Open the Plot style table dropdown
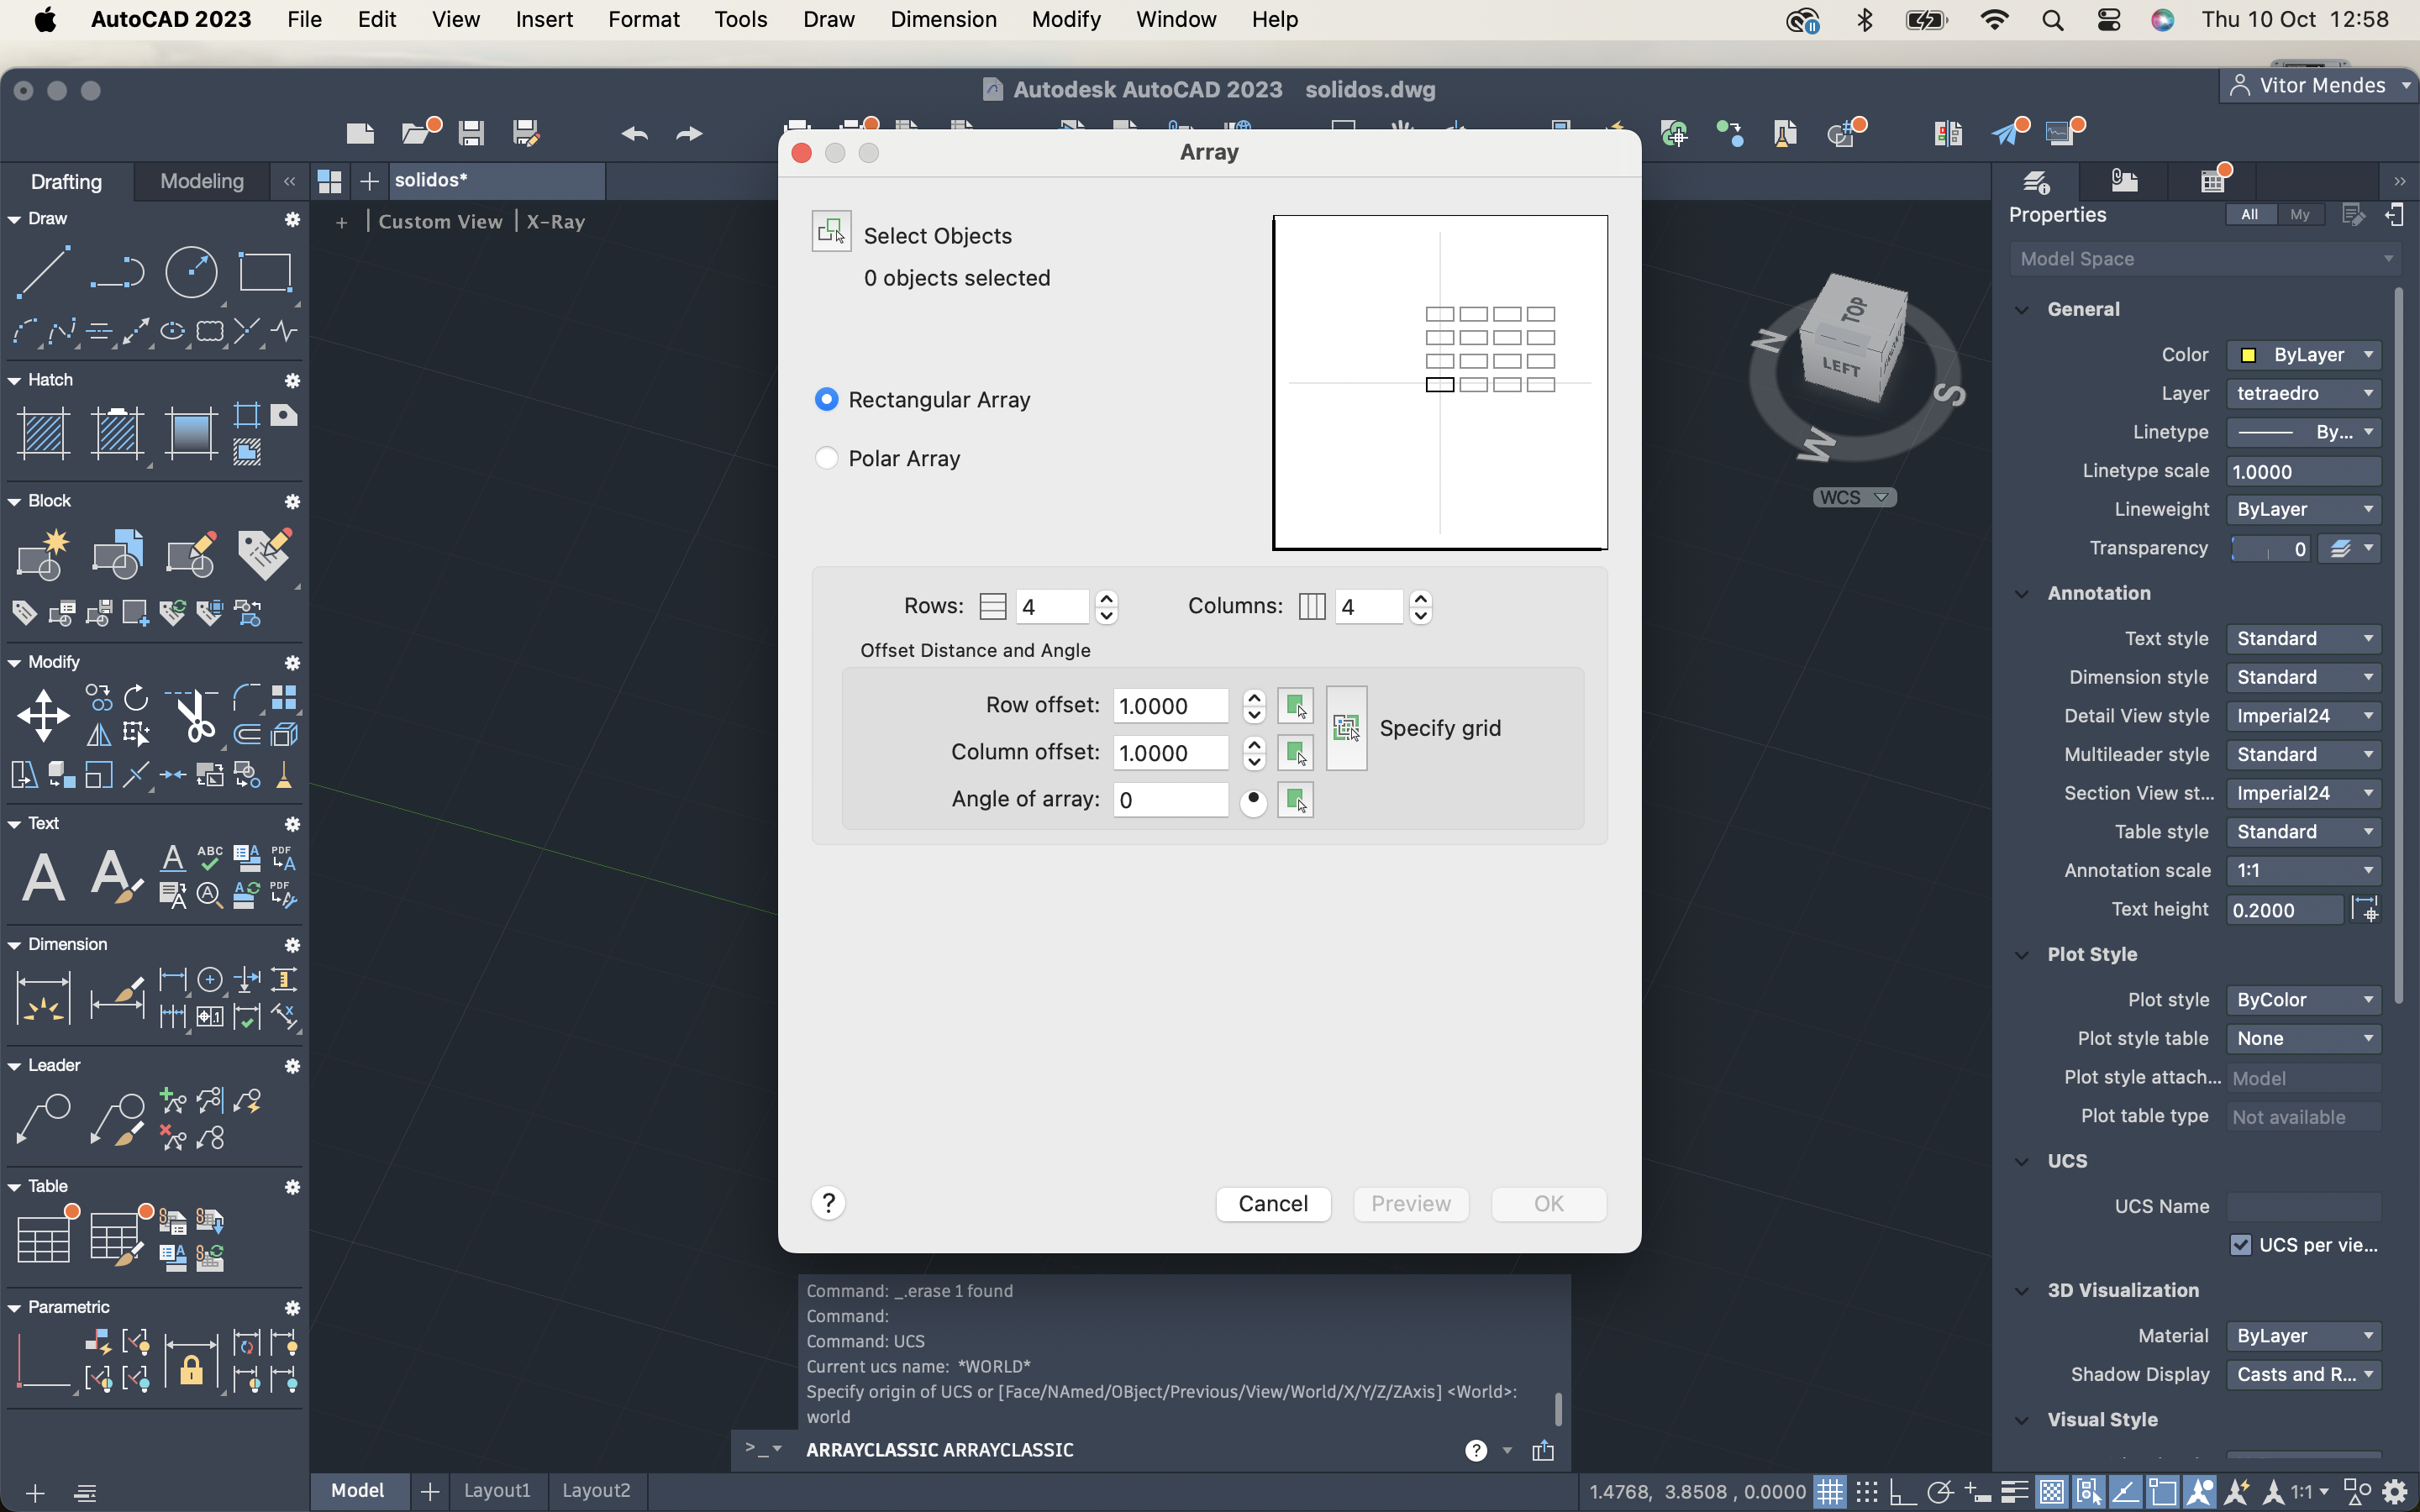Viewport: 2420px width, 1512px height. click(x=2304, y=1039)
